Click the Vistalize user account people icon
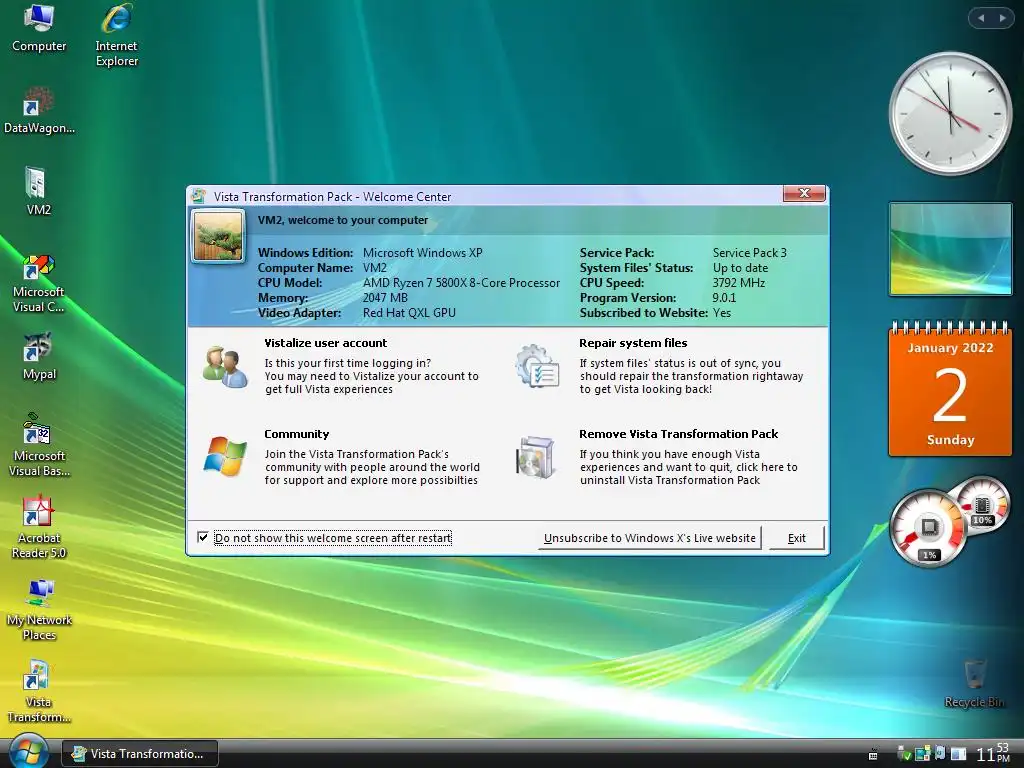Image resolution: width=1024 pixels, height=768 pixels. 225,367
